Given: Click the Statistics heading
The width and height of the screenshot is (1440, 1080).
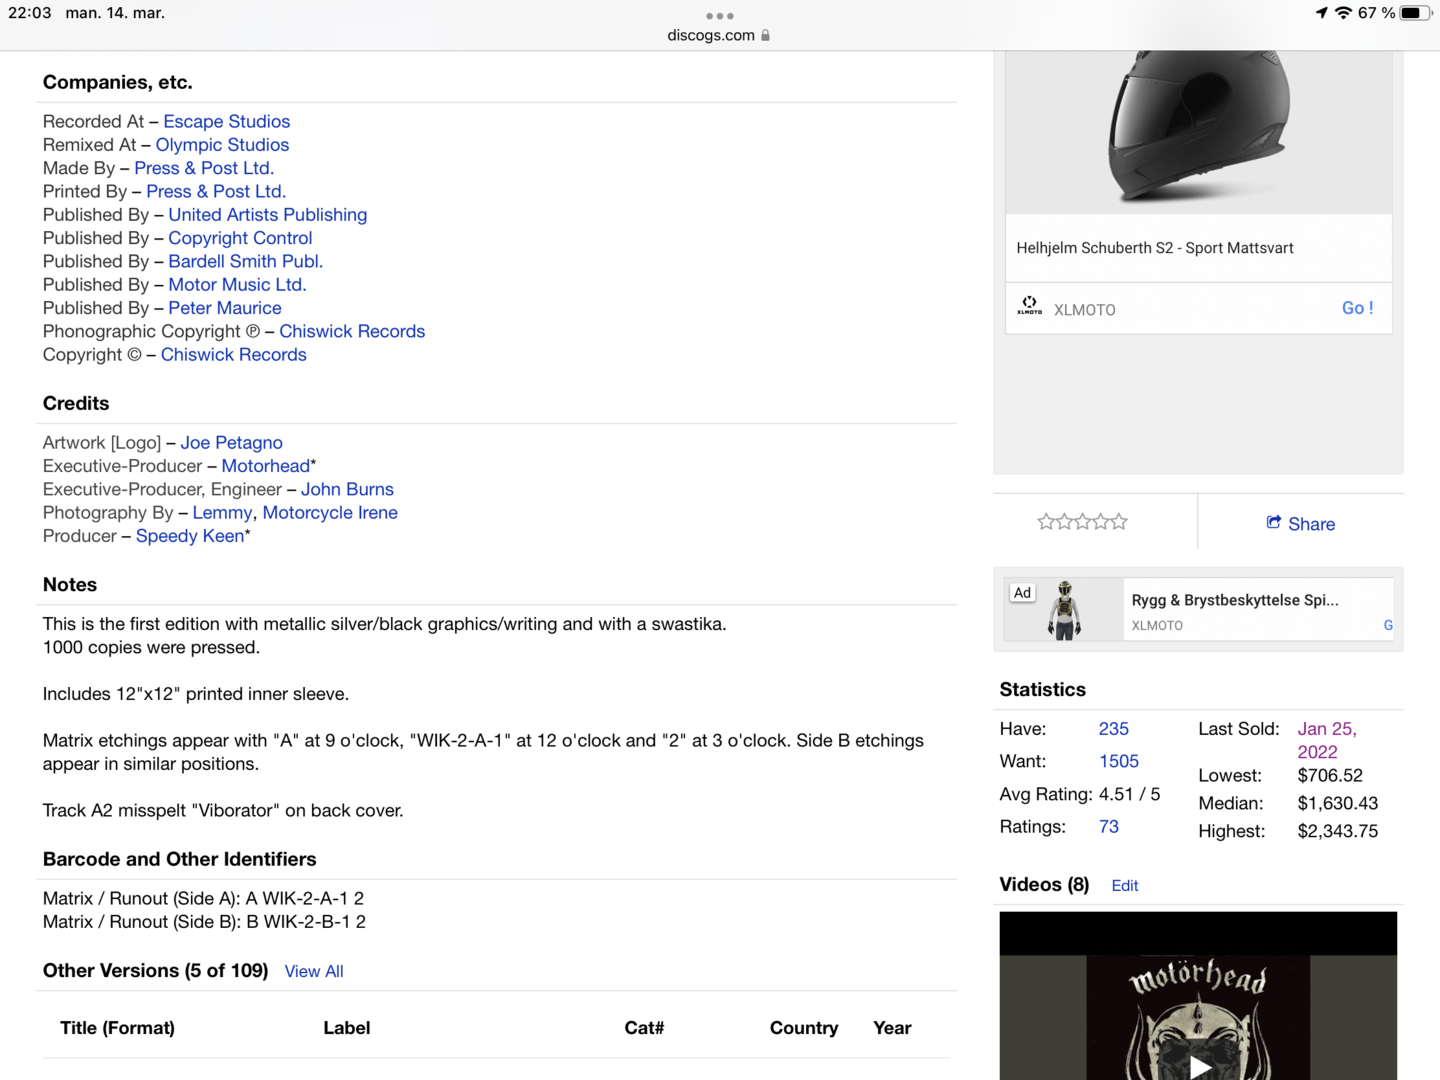Looking at the screenshot, I should tap(1043, 690).
